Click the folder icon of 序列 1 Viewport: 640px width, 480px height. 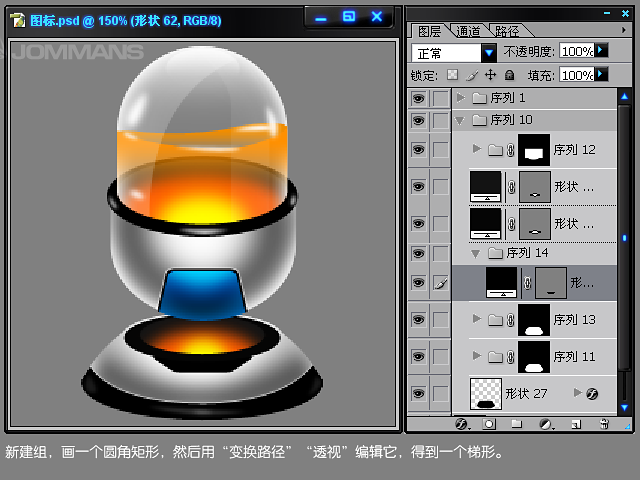point(479,98)
